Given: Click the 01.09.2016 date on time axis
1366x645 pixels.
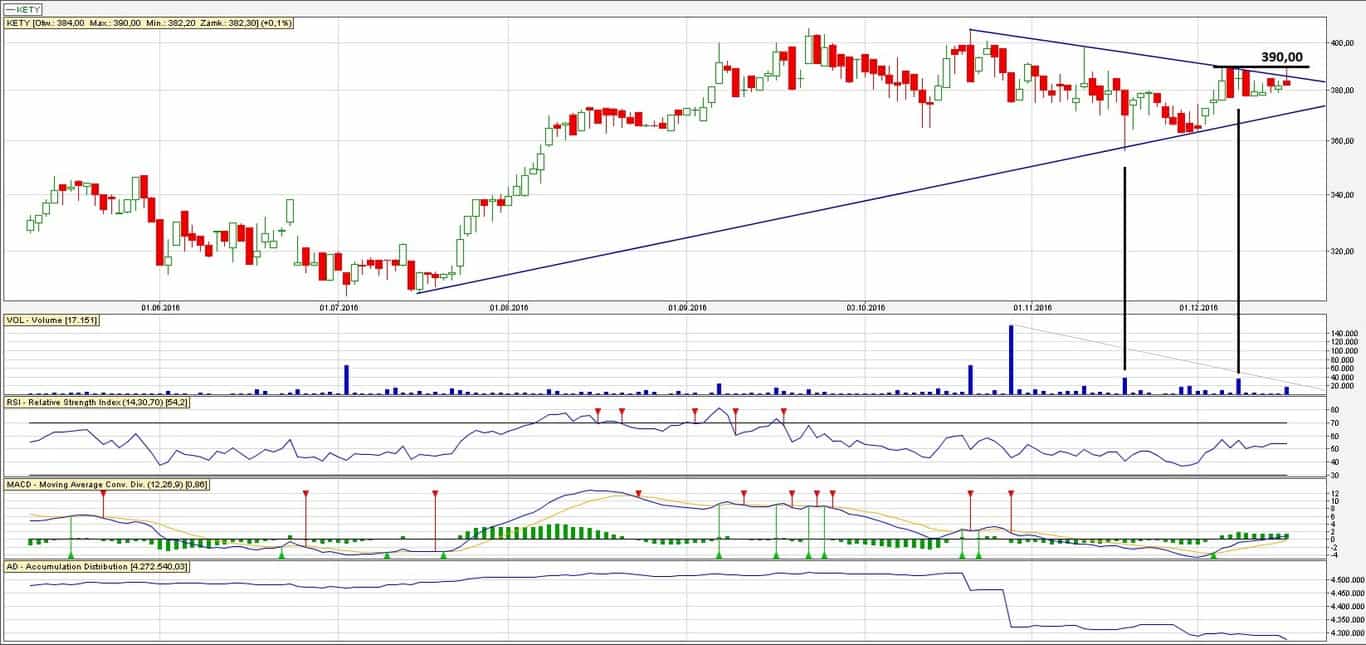Looking at the screenshot, I should pos(689,308).
